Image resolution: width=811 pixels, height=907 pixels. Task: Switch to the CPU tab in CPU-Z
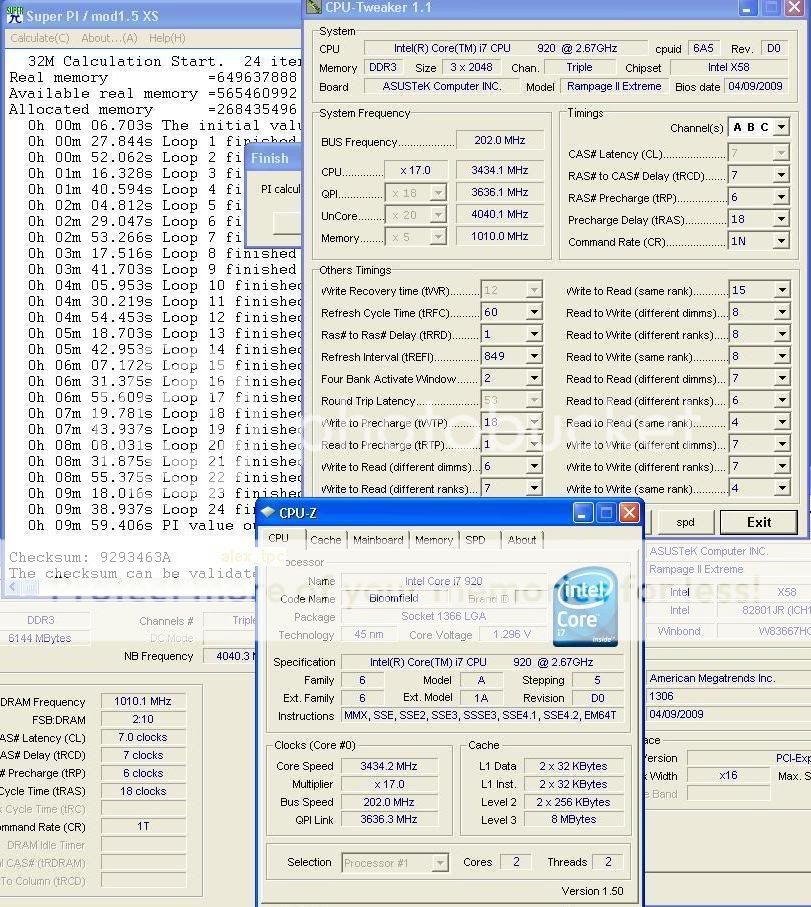pyautogui.click(x=278, y=538)
